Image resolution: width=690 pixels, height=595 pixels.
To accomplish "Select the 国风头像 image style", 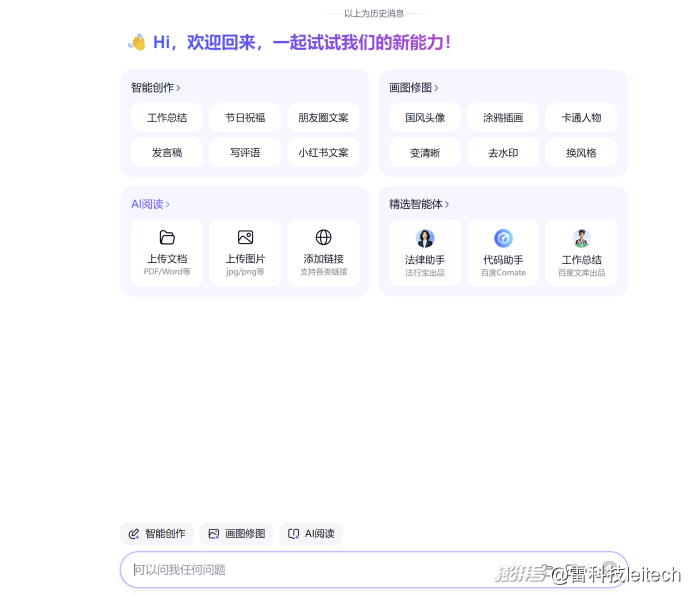I will tap(425, 118).
